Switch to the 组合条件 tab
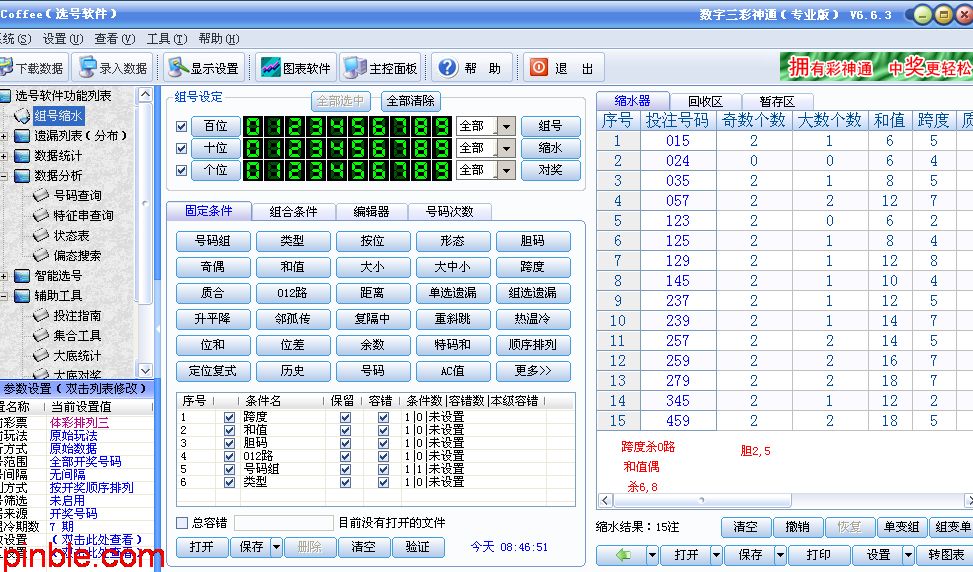973x572 pixels. click(294, 212)
